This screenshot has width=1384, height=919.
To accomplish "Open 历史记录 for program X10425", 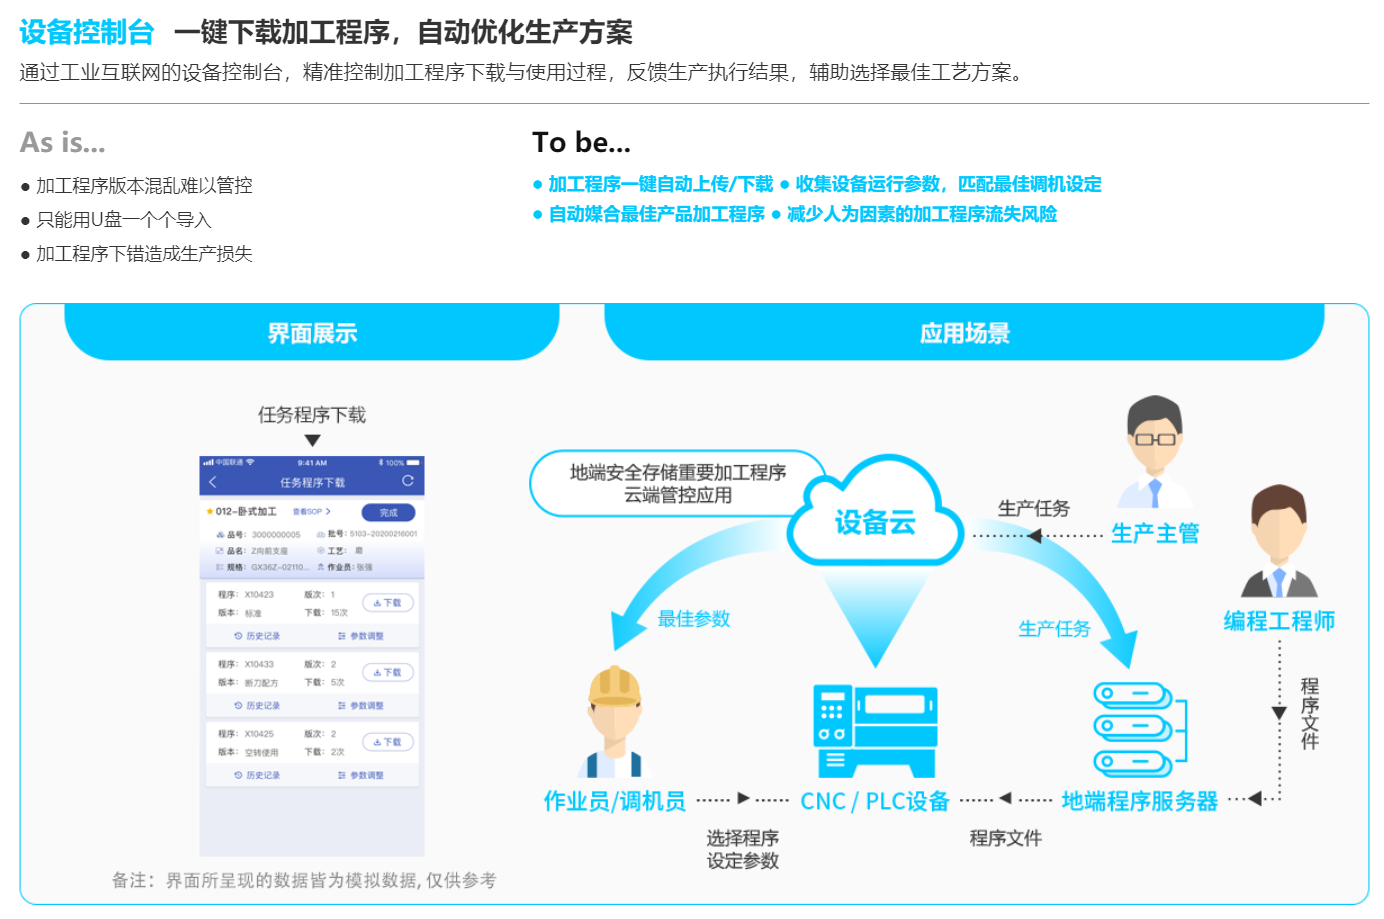I will click(258, 775).
